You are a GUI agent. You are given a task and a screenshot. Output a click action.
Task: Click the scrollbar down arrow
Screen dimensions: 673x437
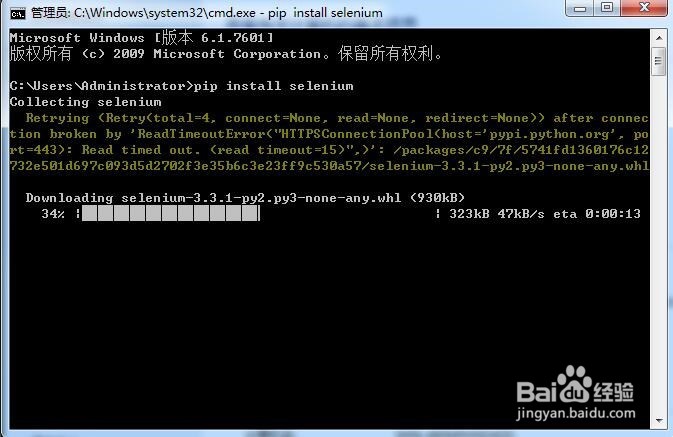click(659, 420)
